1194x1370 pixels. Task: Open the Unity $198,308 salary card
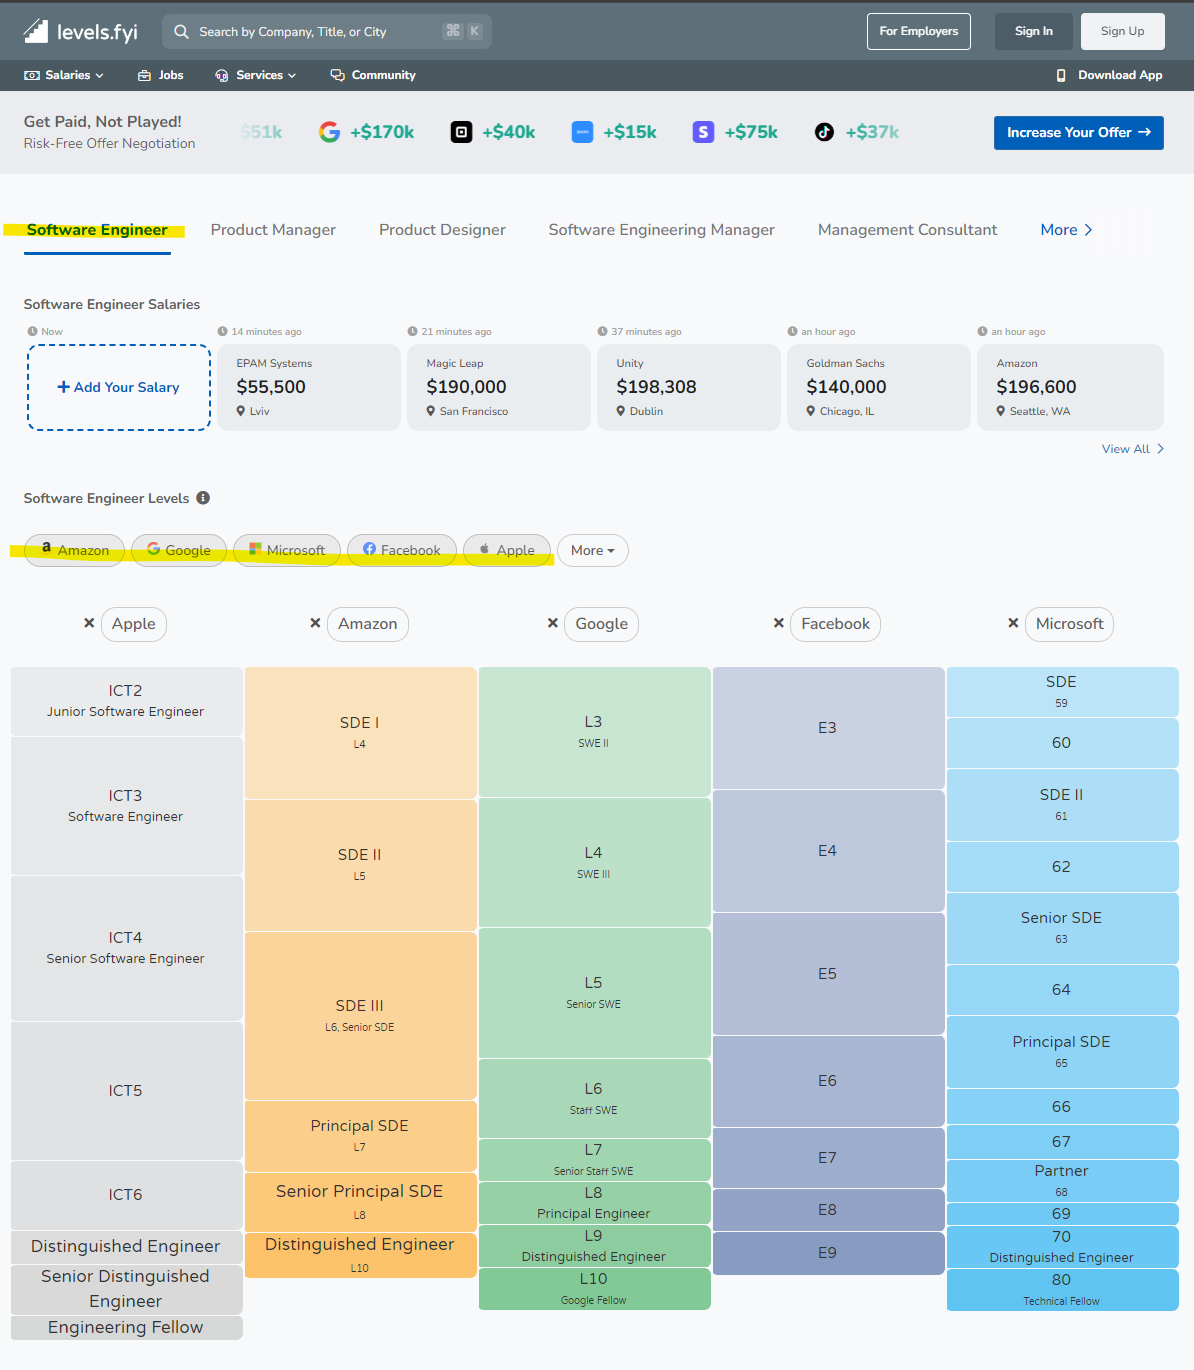[689, 388]
